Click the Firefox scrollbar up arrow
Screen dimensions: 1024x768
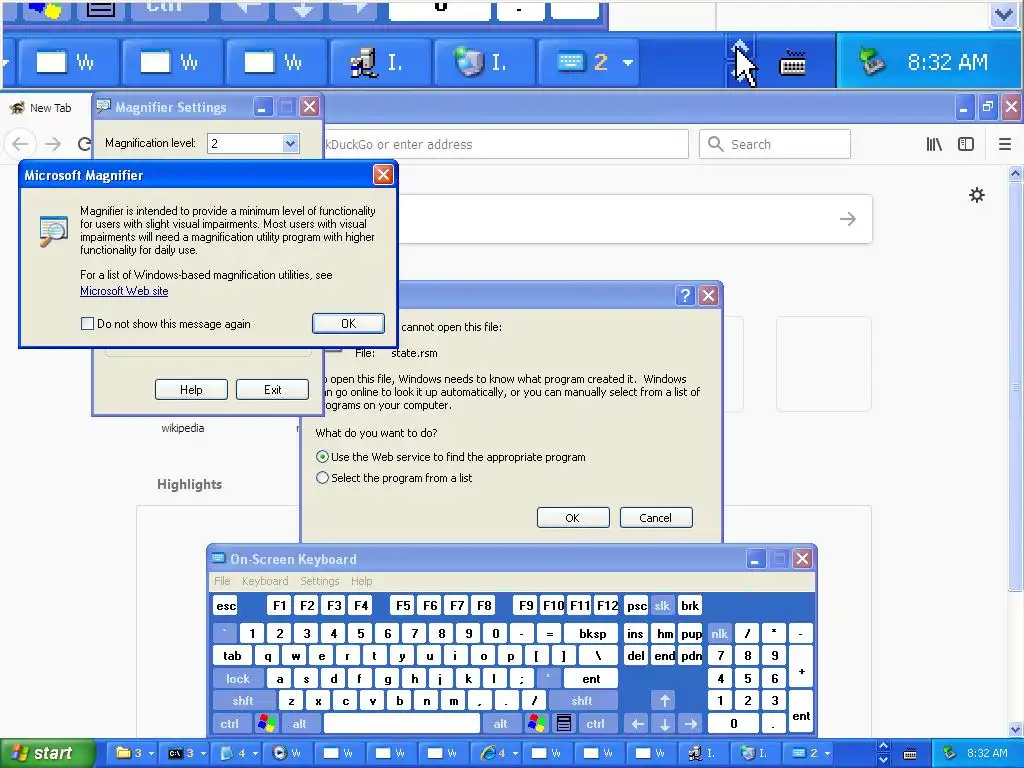click(1015, 174)
